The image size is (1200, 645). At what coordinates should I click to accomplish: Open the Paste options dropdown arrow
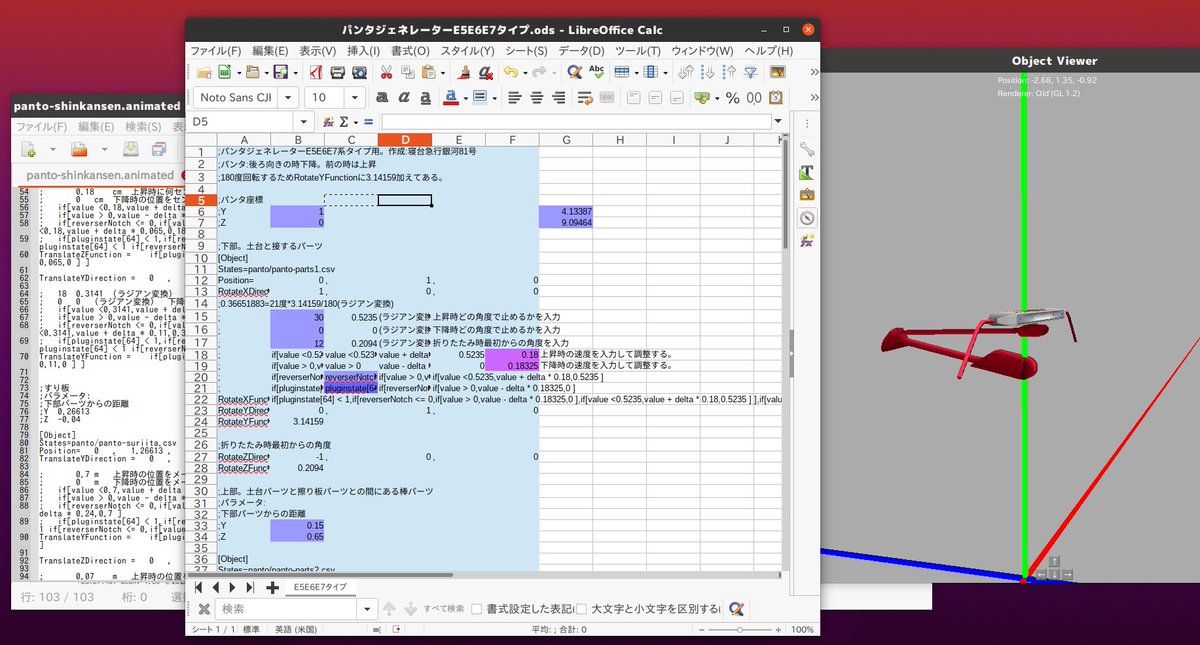pyautogui.click(x=443, y=72)
